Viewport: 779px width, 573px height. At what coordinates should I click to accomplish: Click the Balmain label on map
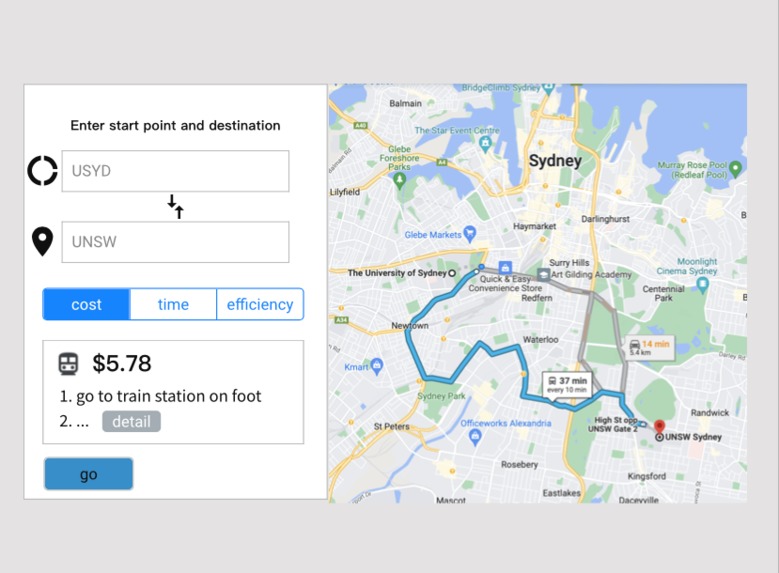[405, 103]
